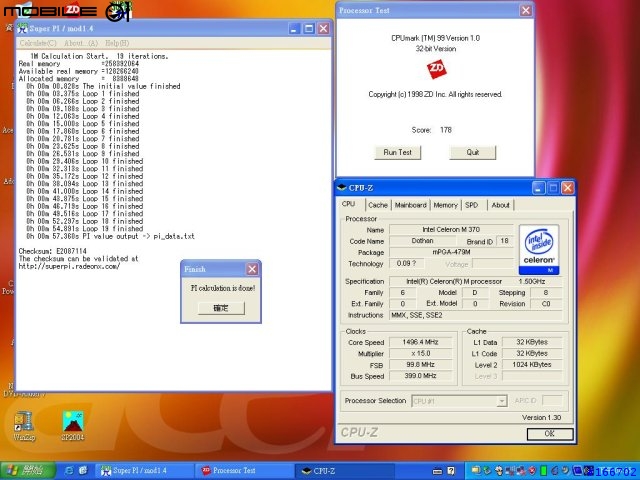
Task: Click the keyboard language bar icon
Action: 437,471
